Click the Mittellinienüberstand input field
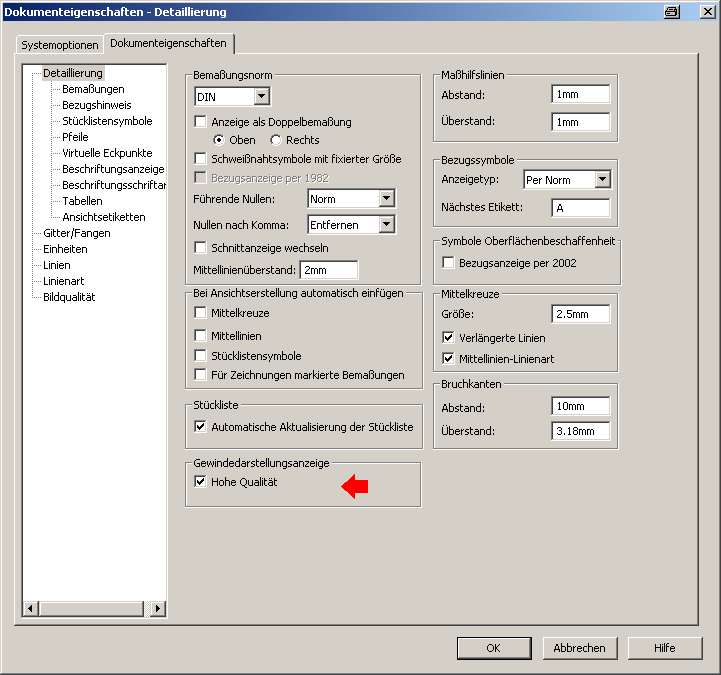The height and width of the screenshot is (675, 721). 329,270
